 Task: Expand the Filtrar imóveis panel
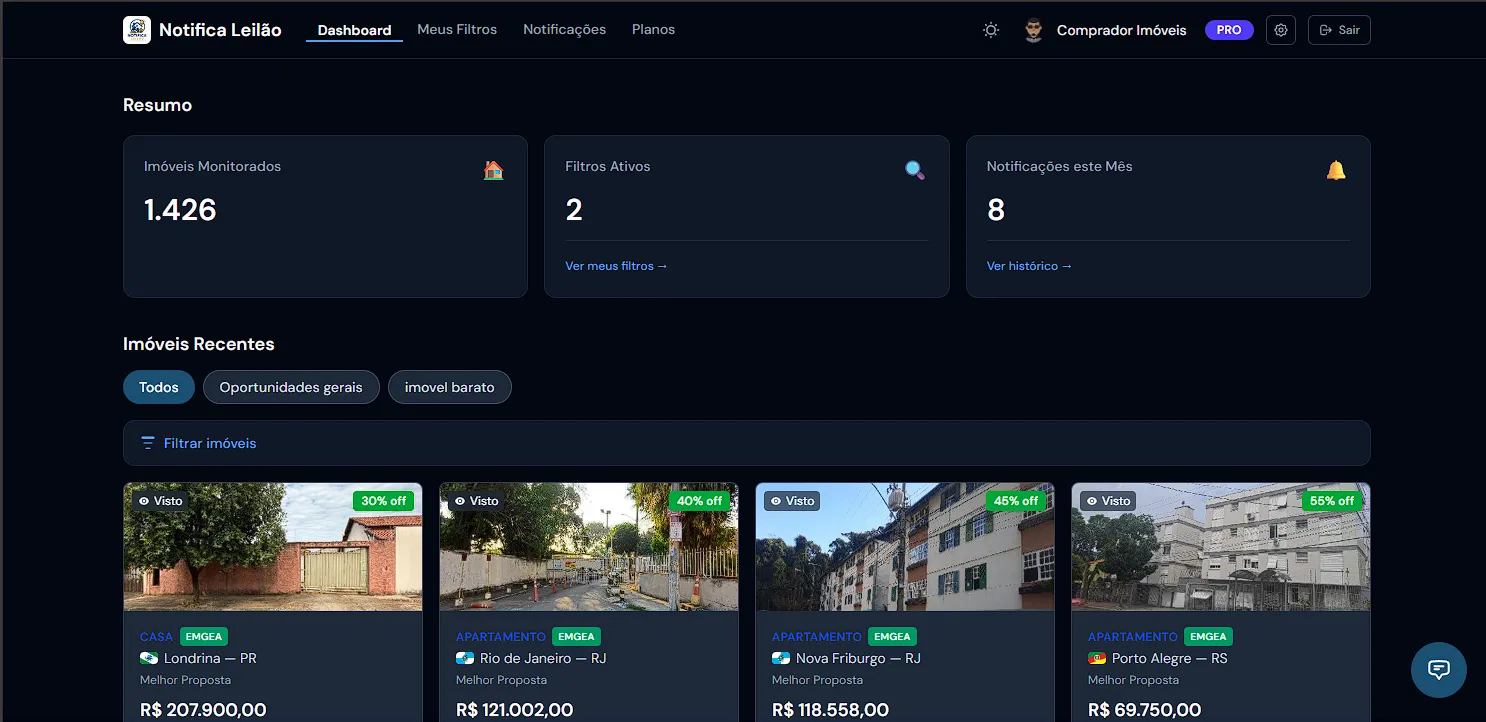point(746,443)
